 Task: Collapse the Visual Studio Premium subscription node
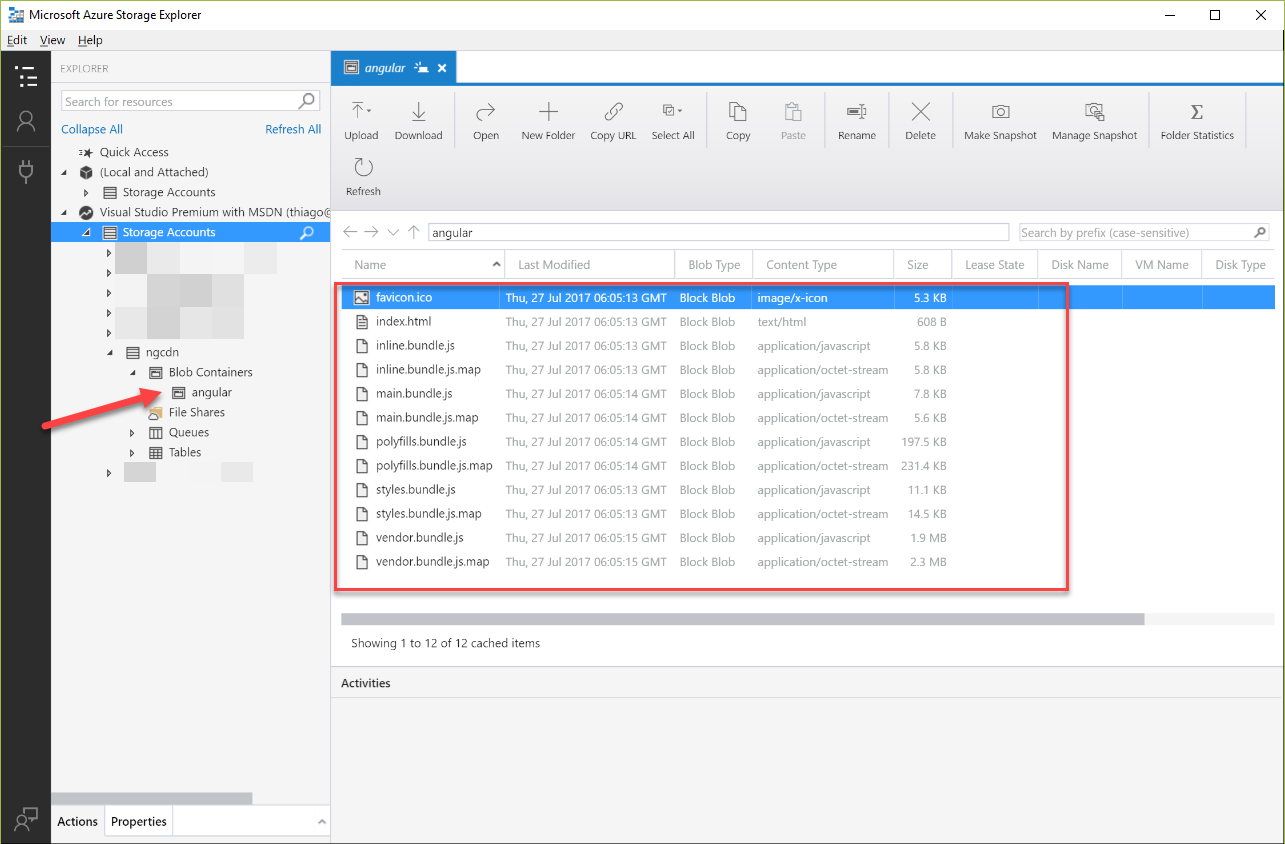pyautogui.click(x=63, y=212)
